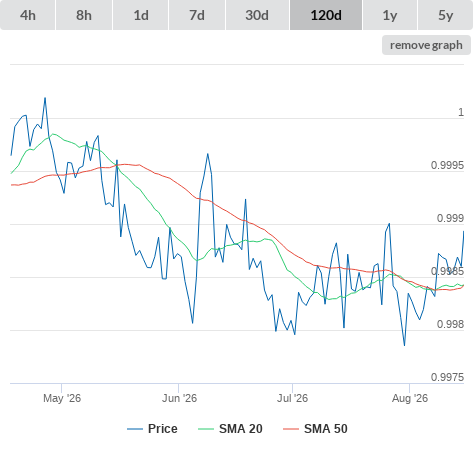The height and width of the screenshot is (455, 474).
Task: Select the 4h time range tab
Action: pos(28,15)
